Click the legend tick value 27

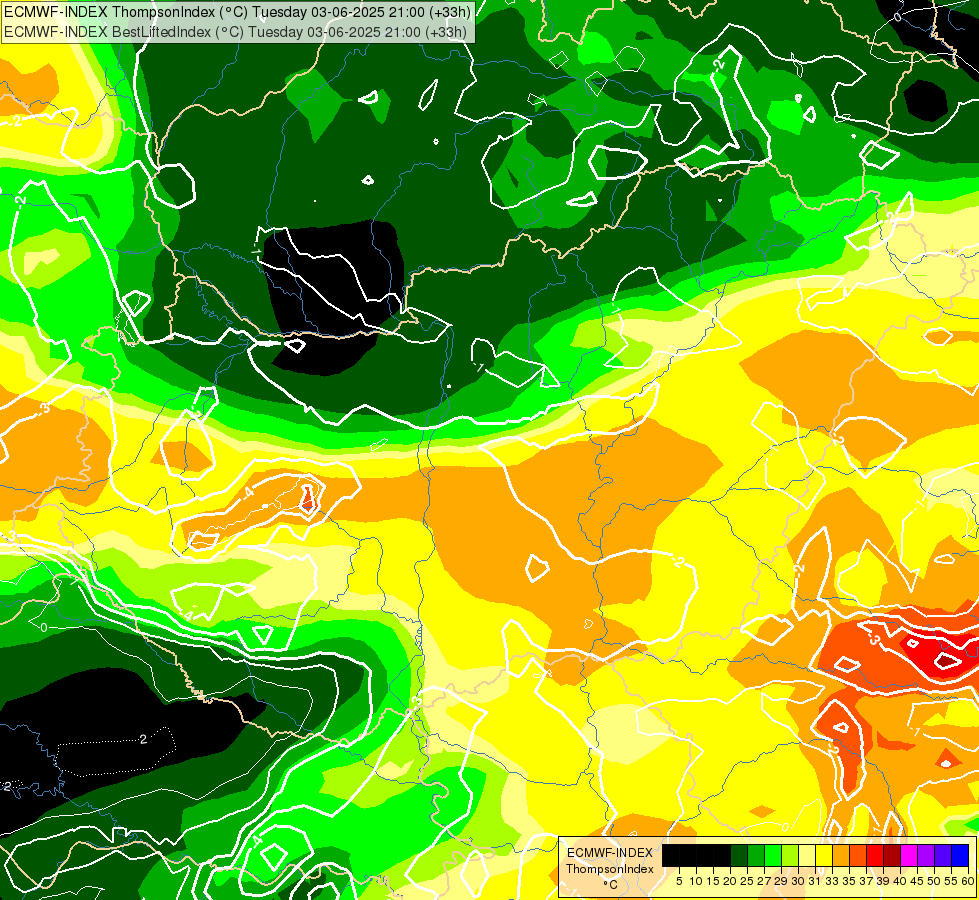tap(764, 881)
